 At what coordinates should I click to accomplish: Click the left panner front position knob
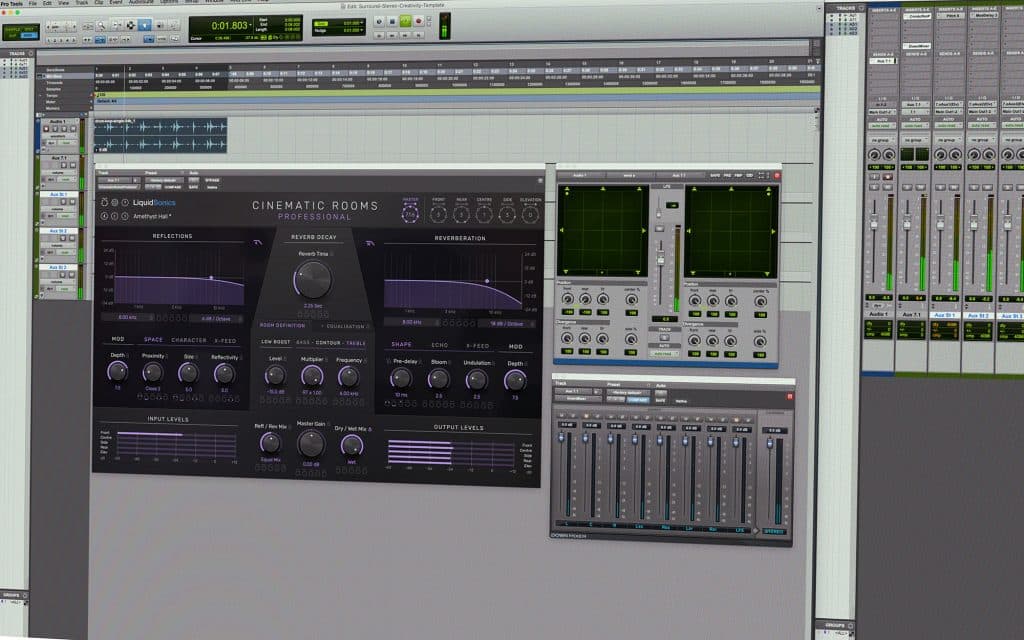tap(568, 299)
